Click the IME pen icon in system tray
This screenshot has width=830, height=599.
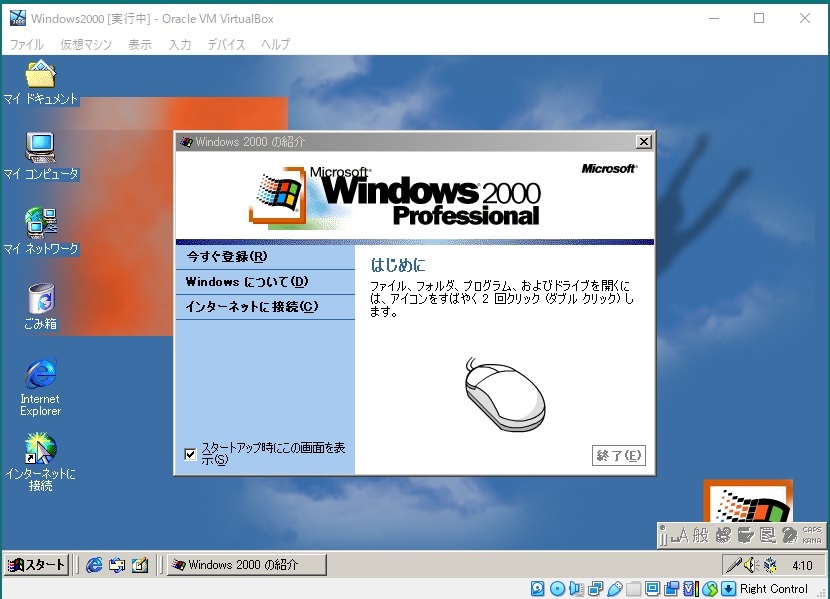click(x=733, y=565)
